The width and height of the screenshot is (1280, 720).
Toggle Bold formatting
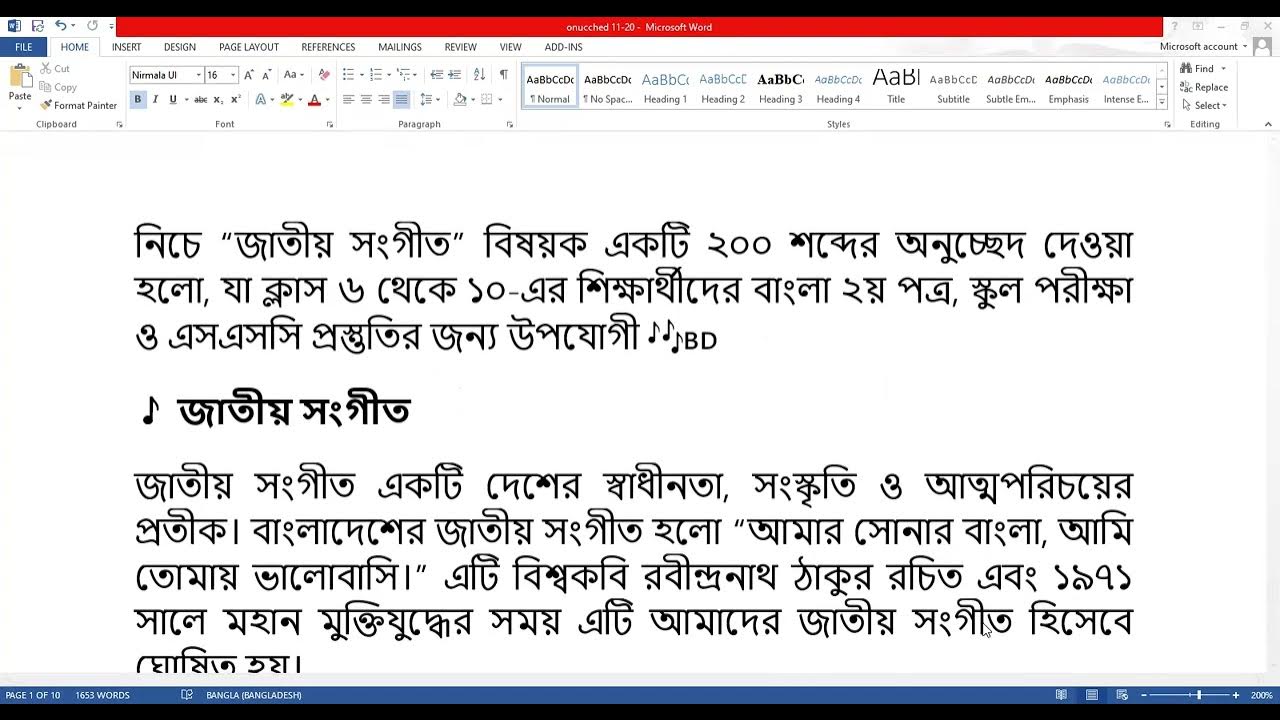[x=138, y=99]
